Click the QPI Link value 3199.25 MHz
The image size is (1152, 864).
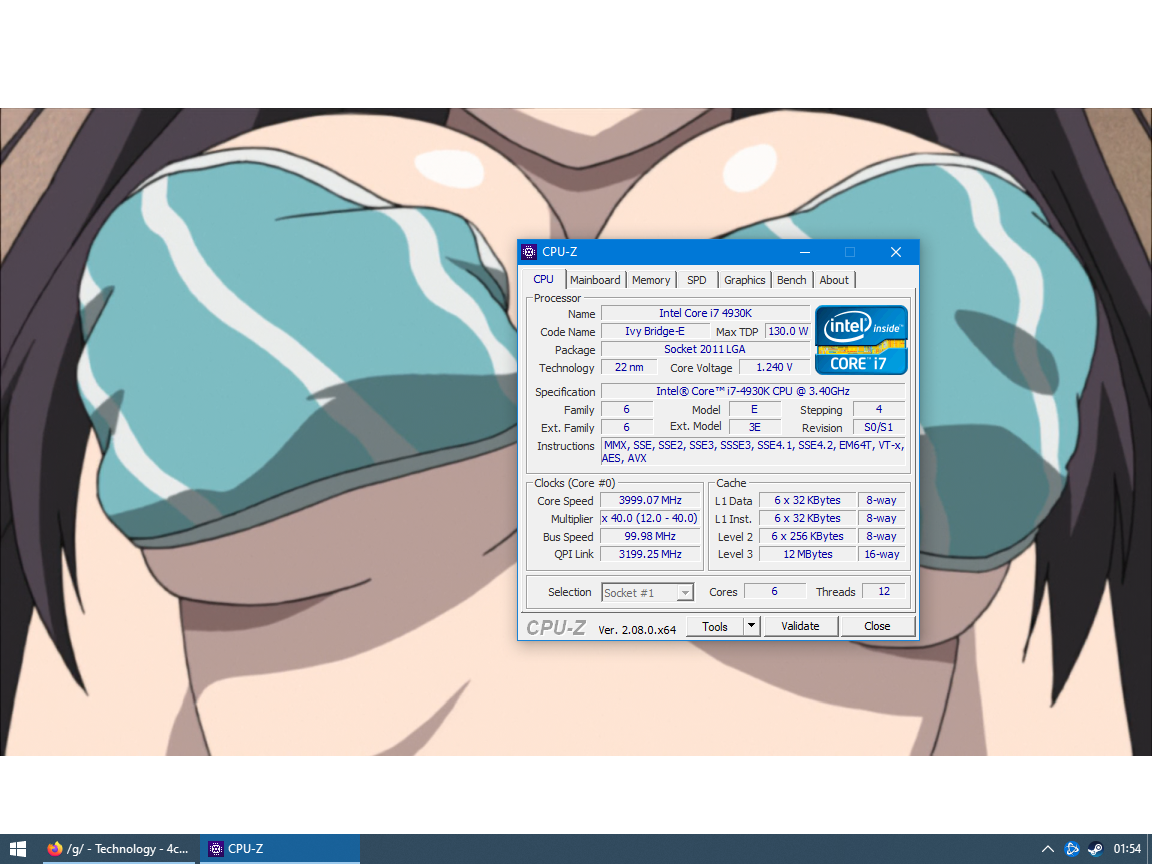[650, 555]
